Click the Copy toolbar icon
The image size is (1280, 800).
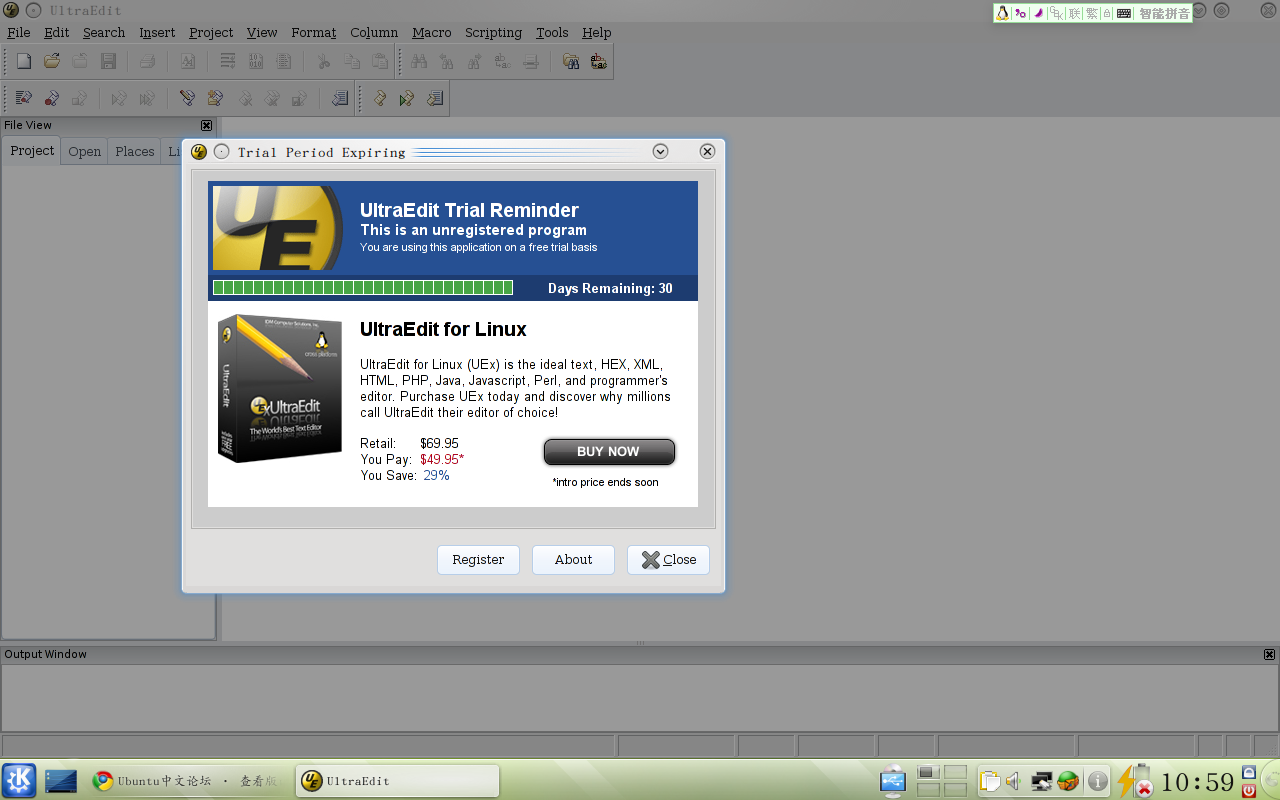352,61
